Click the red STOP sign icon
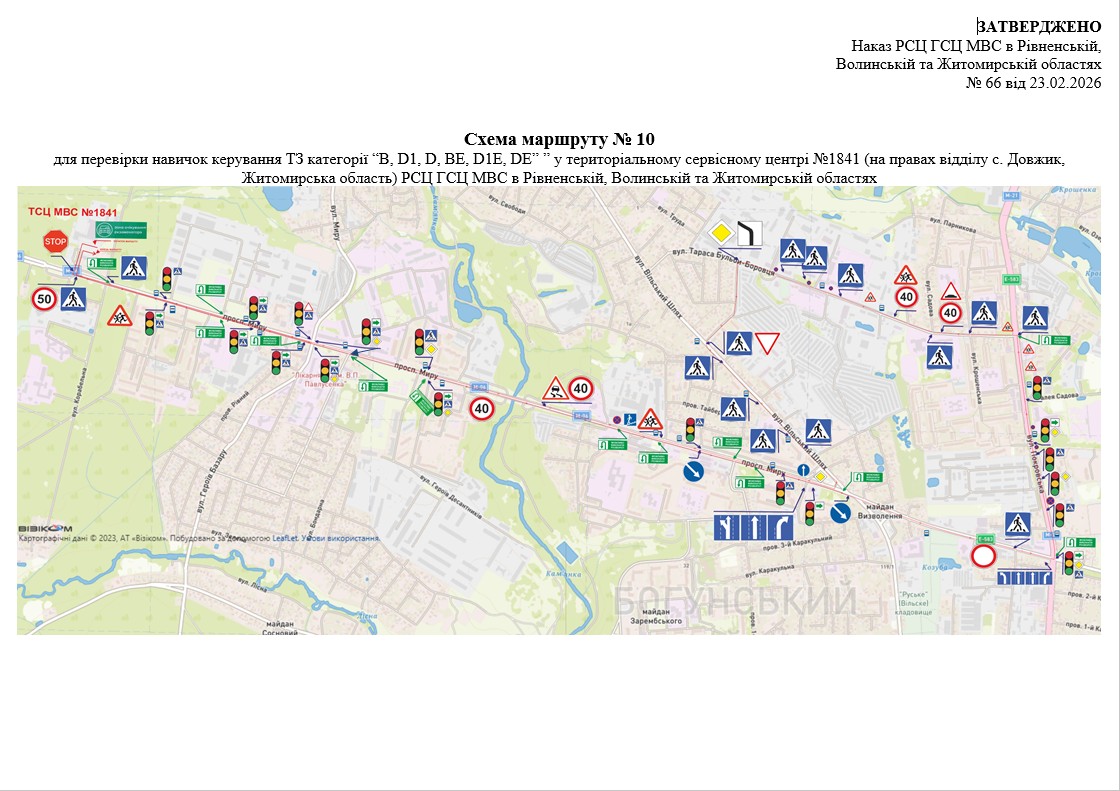Screen dimensions: 1120x791 click(55, 241)
